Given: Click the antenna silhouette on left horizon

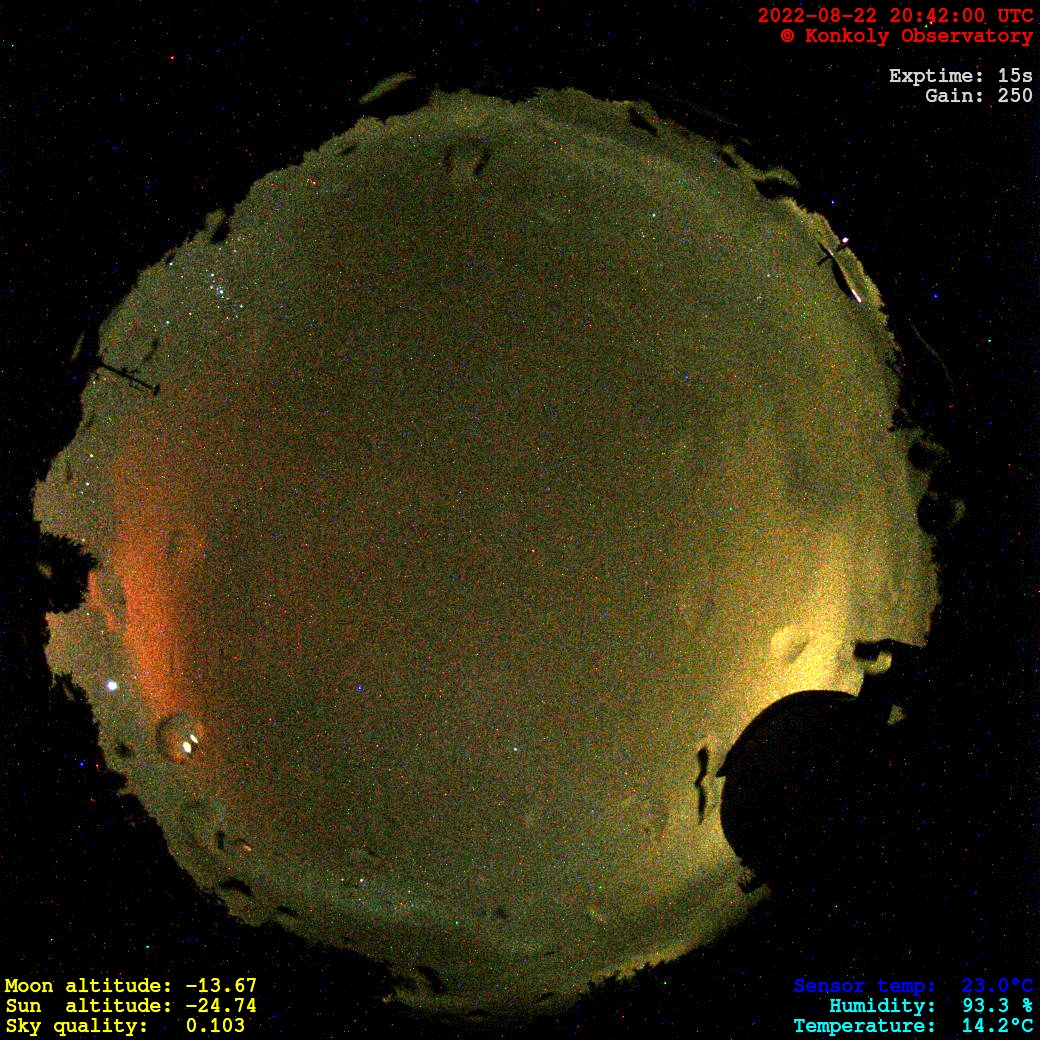Looking at the screenshot, I should click(x=128, y=377).
